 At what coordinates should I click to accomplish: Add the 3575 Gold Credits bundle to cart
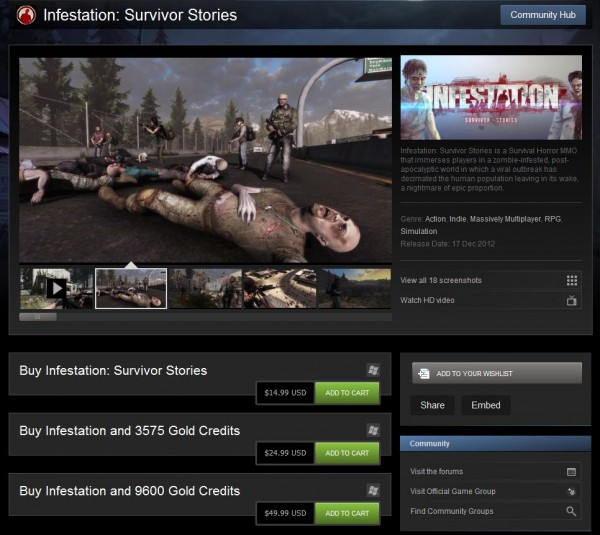(x=347, y=453)
